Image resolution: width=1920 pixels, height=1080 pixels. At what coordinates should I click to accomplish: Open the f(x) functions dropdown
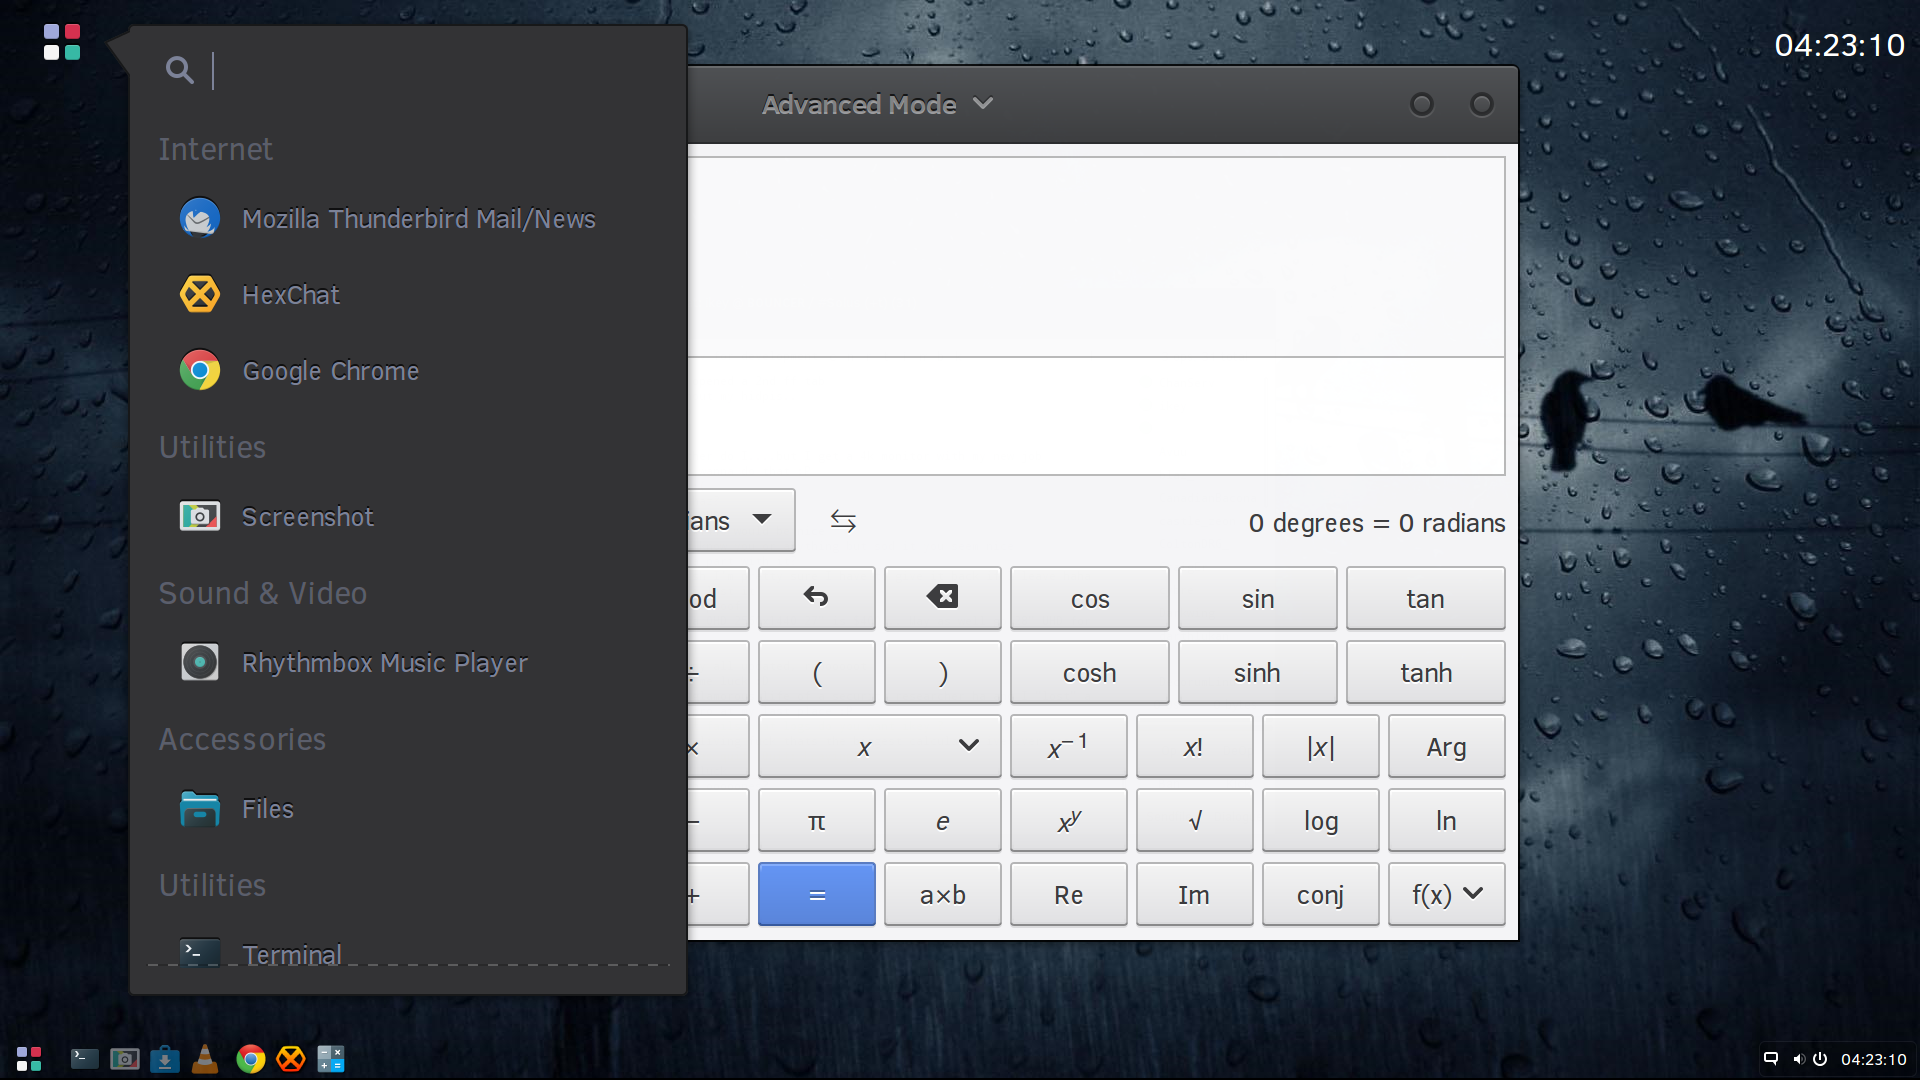[1446, 894]
